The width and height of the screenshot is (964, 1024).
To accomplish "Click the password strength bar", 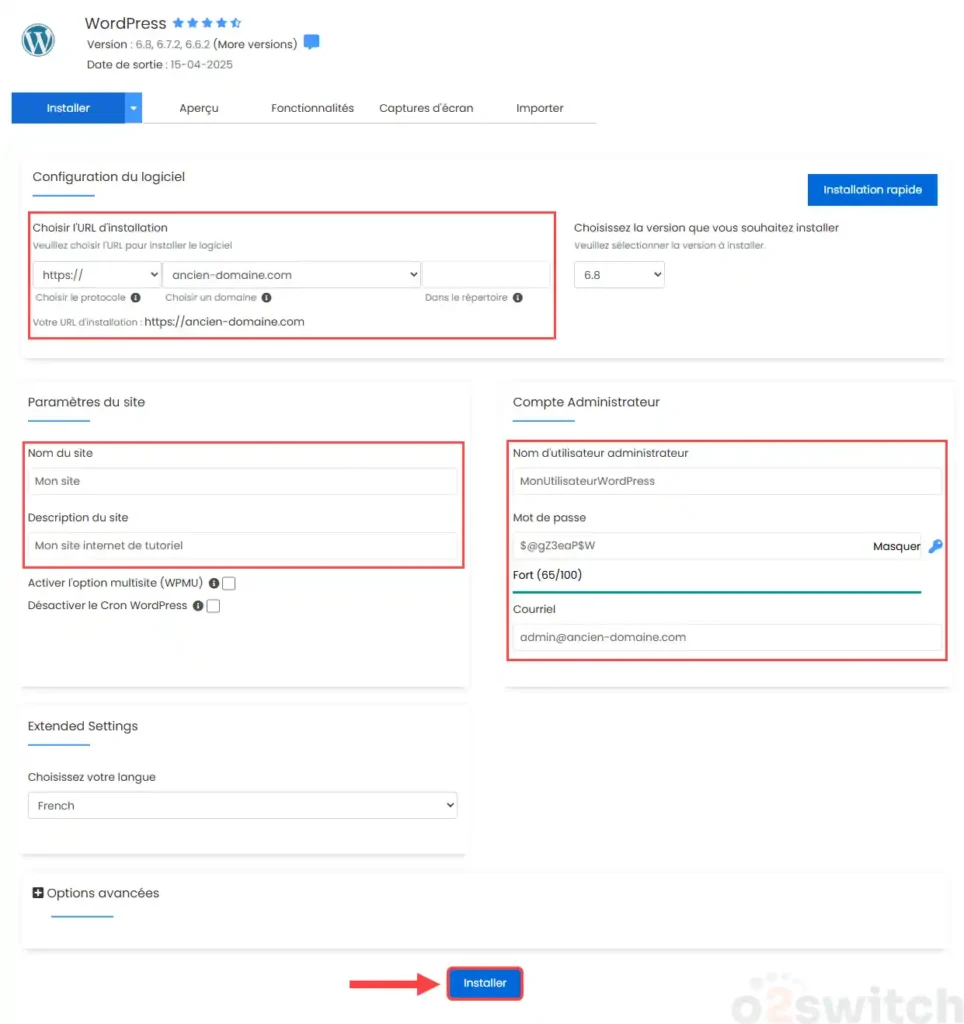I will (x=716, y=592).
